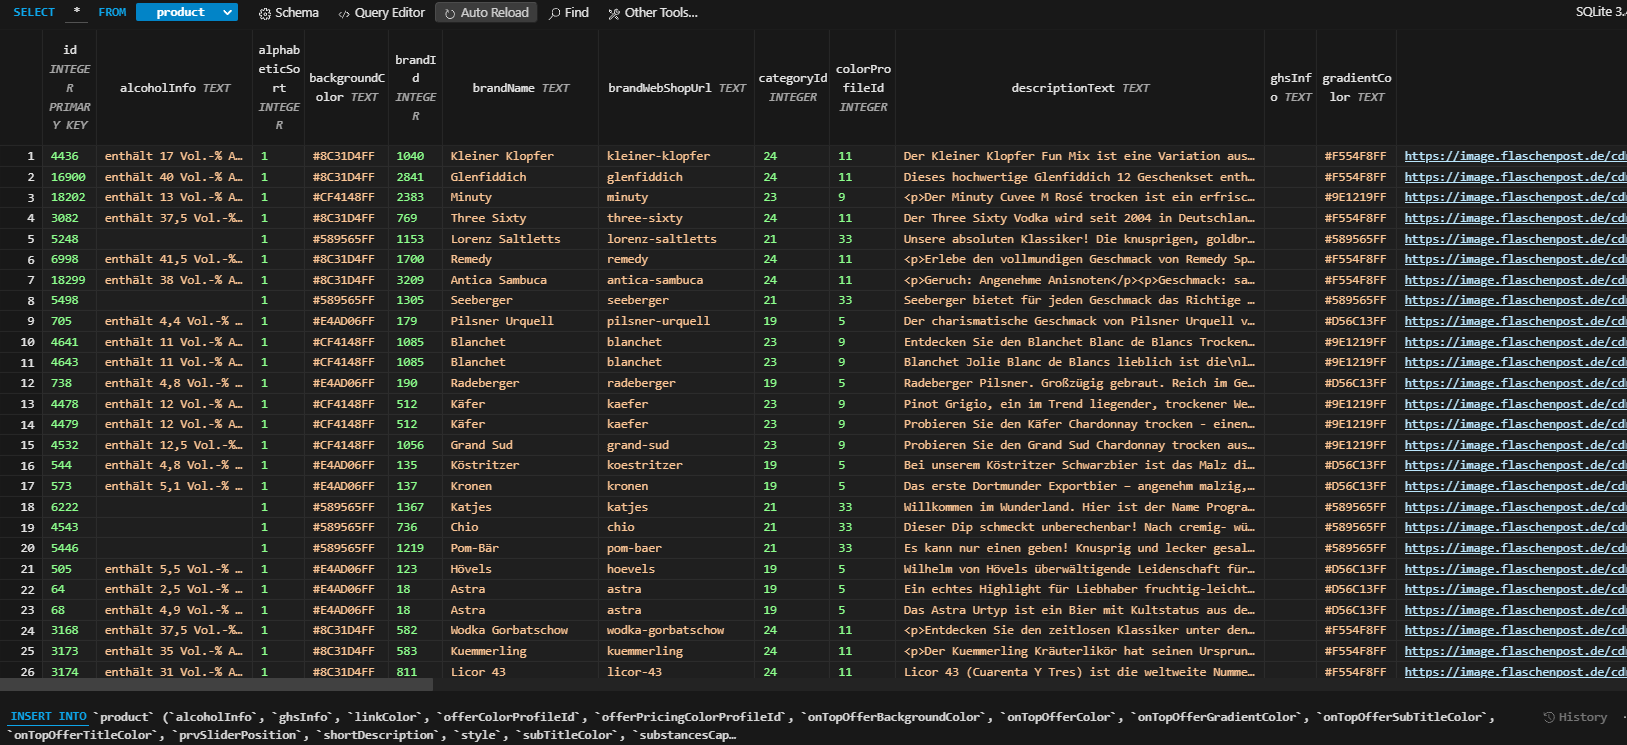Click description starting 'Der Three Sixty Vodka'
Image resolution: width=1627 pixels, height=745 pixels.
pyautogui.click(x=1079, y=218)
